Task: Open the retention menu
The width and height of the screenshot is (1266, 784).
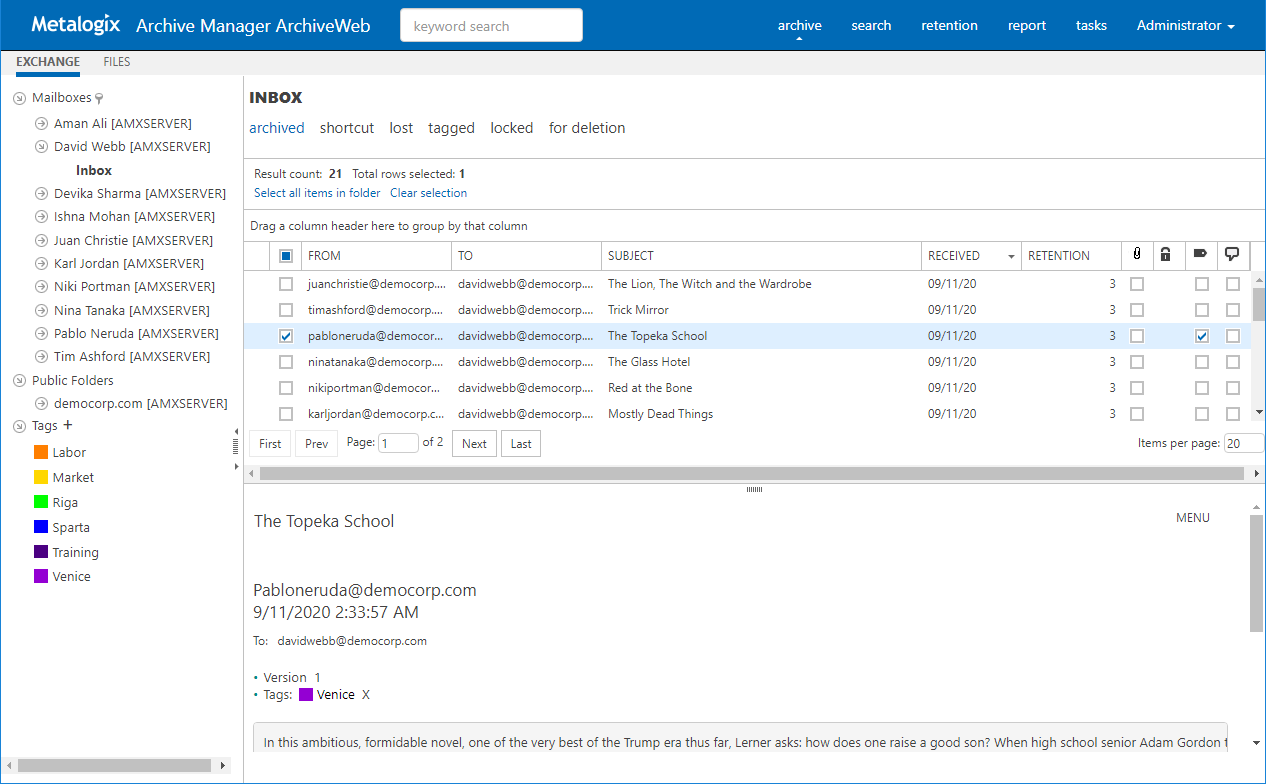Action: (x=949, y=26)
